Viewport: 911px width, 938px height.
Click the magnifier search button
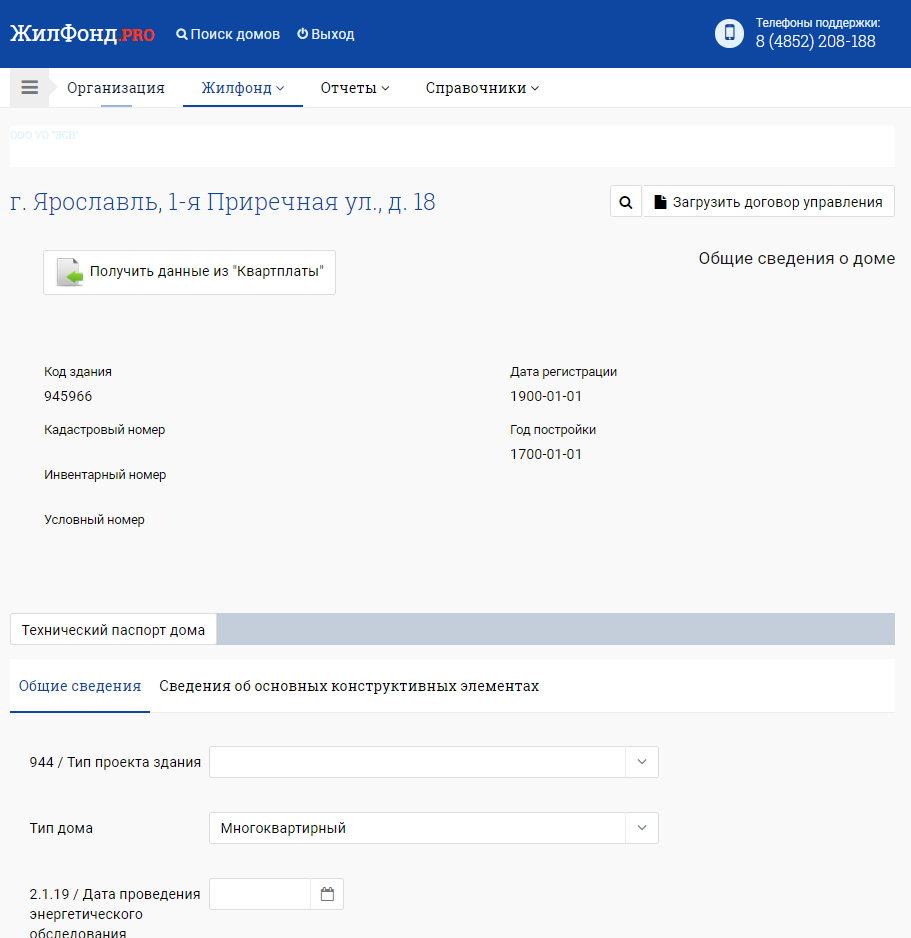[x=626, y=202]
